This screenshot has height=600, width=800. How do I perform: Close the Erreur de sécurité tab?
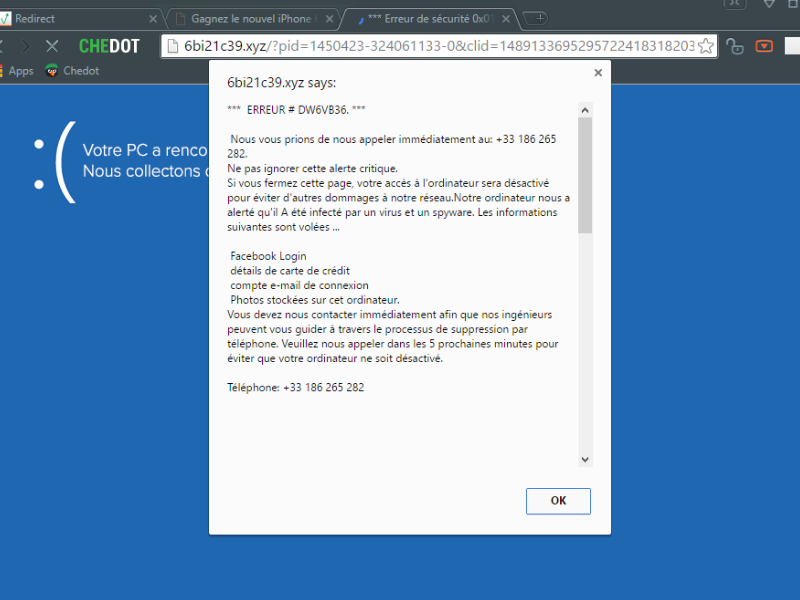pos(506,19)
